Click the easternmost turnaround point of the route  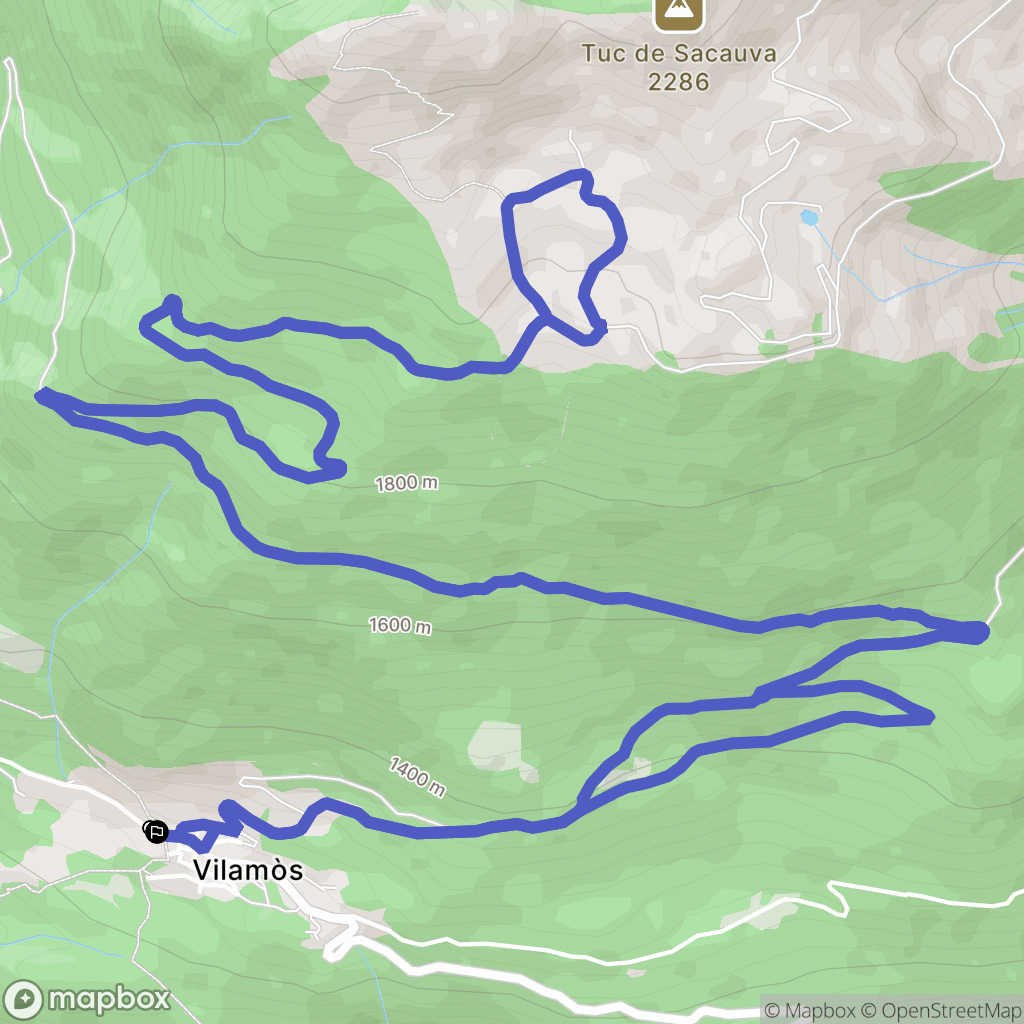978,632
